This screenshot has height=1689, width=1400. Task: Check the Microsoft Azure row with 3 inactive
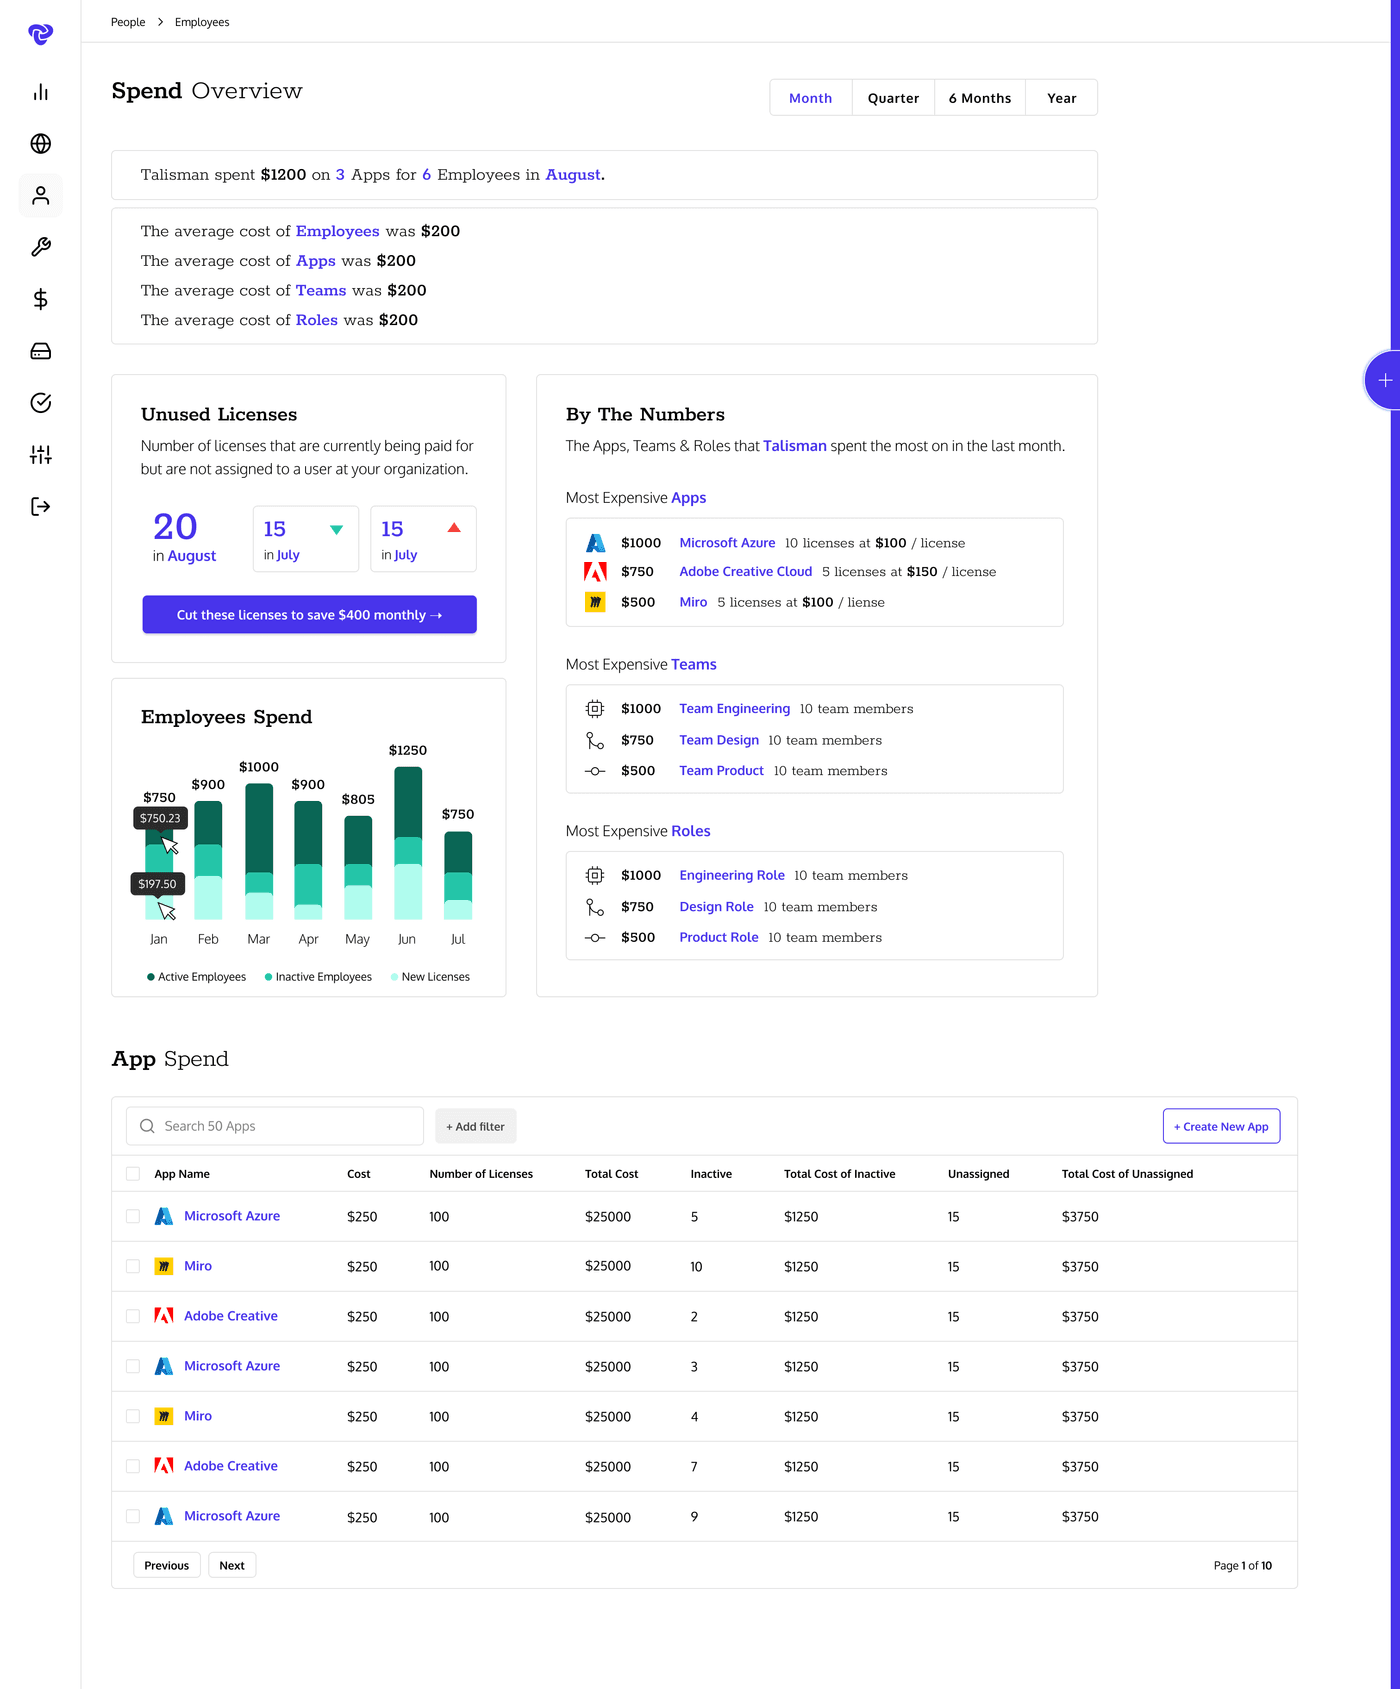133,1366
